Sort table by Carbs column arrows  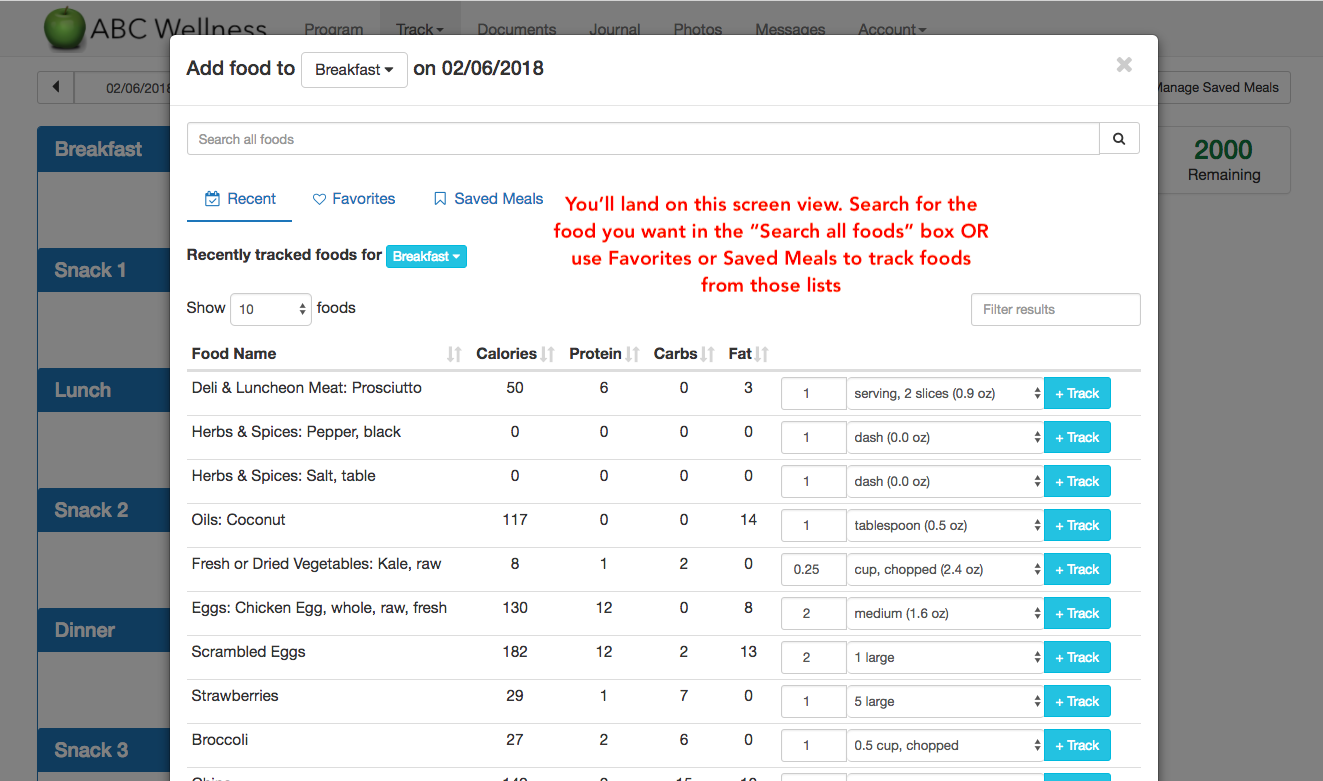[x=707, y=354]
